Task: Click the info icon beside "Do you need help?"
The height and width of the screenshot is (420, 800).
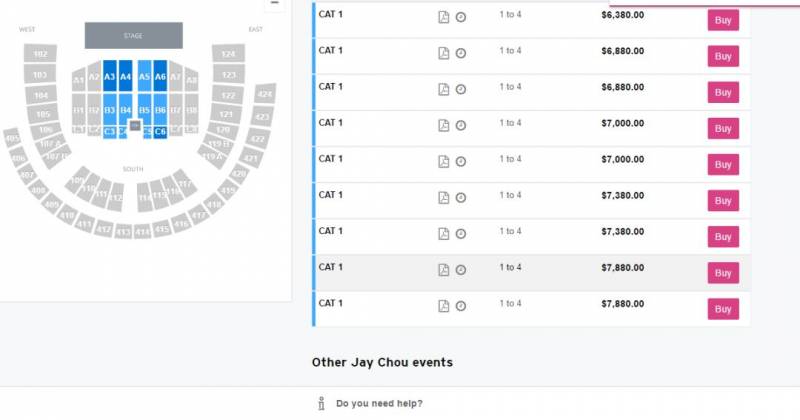Action: point(321,403)
